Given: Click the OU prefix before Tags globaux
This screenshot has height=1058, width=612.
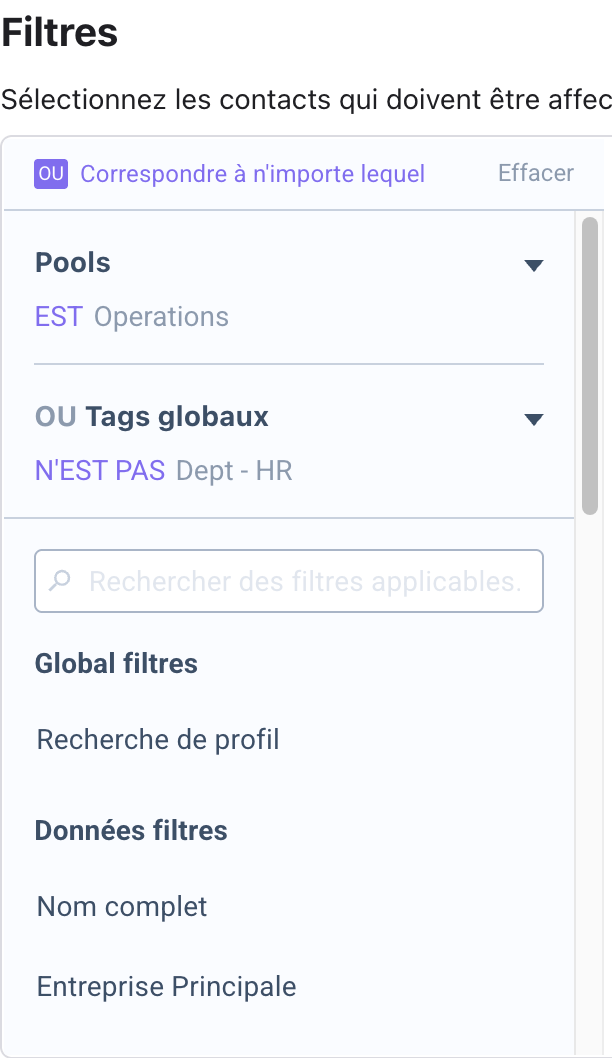Looking at the screenshot, I should tap(55, 416).
